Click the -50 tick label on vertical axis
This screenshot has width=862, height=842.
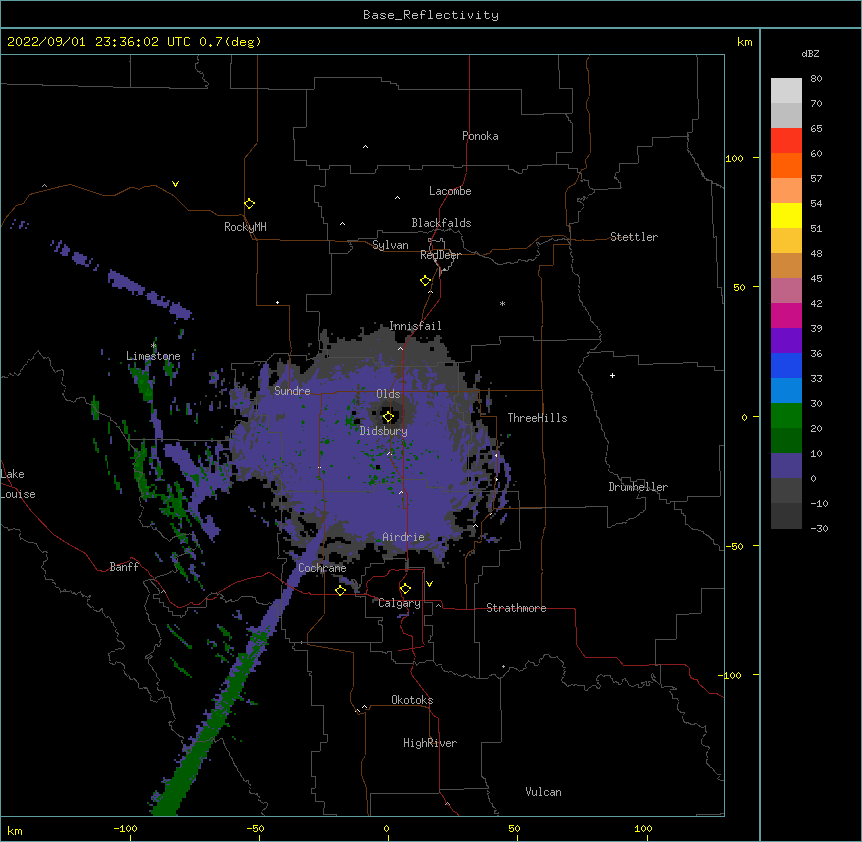(x=734, y=546)
